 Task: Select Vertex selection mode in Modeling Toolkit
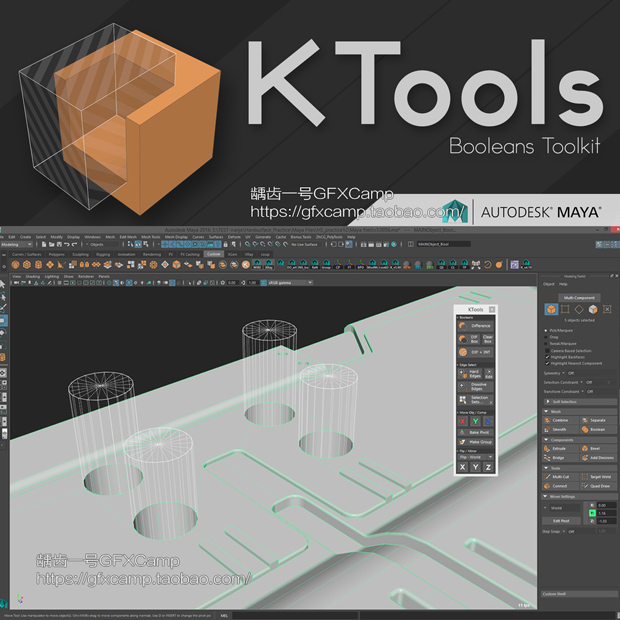click(x=565, y=309)
